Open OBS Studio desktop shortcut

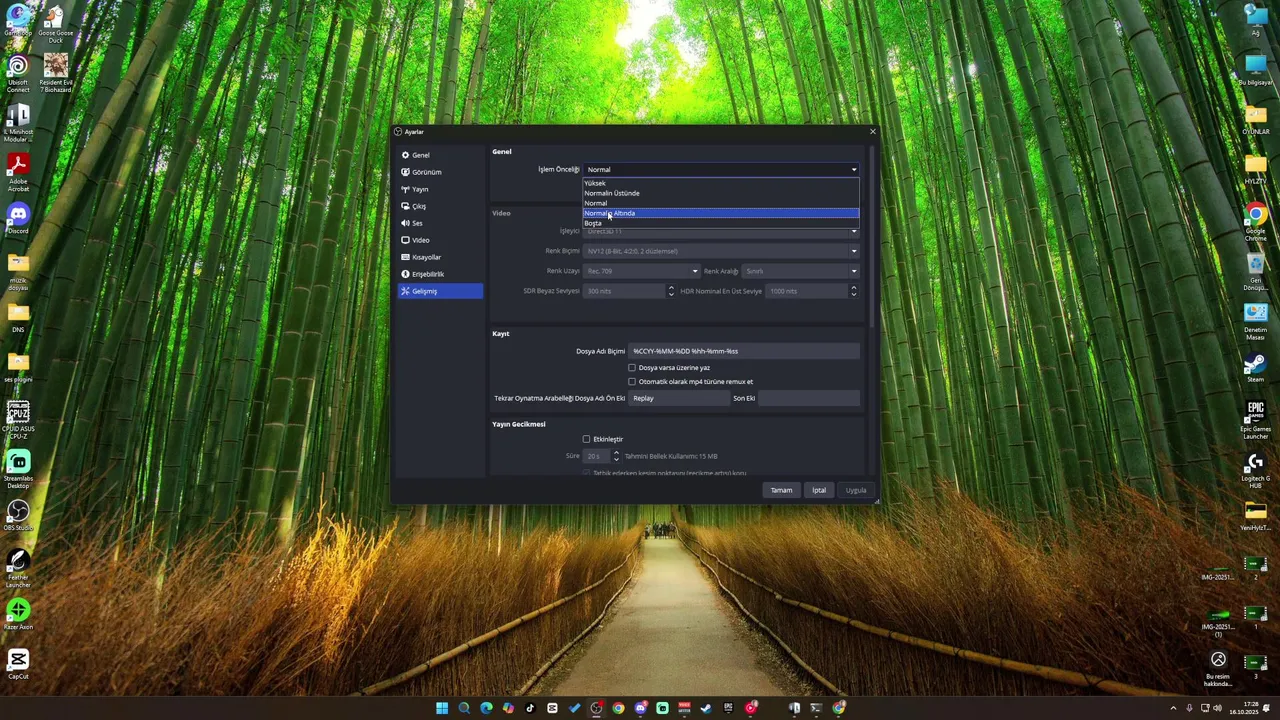click(18, 516)
